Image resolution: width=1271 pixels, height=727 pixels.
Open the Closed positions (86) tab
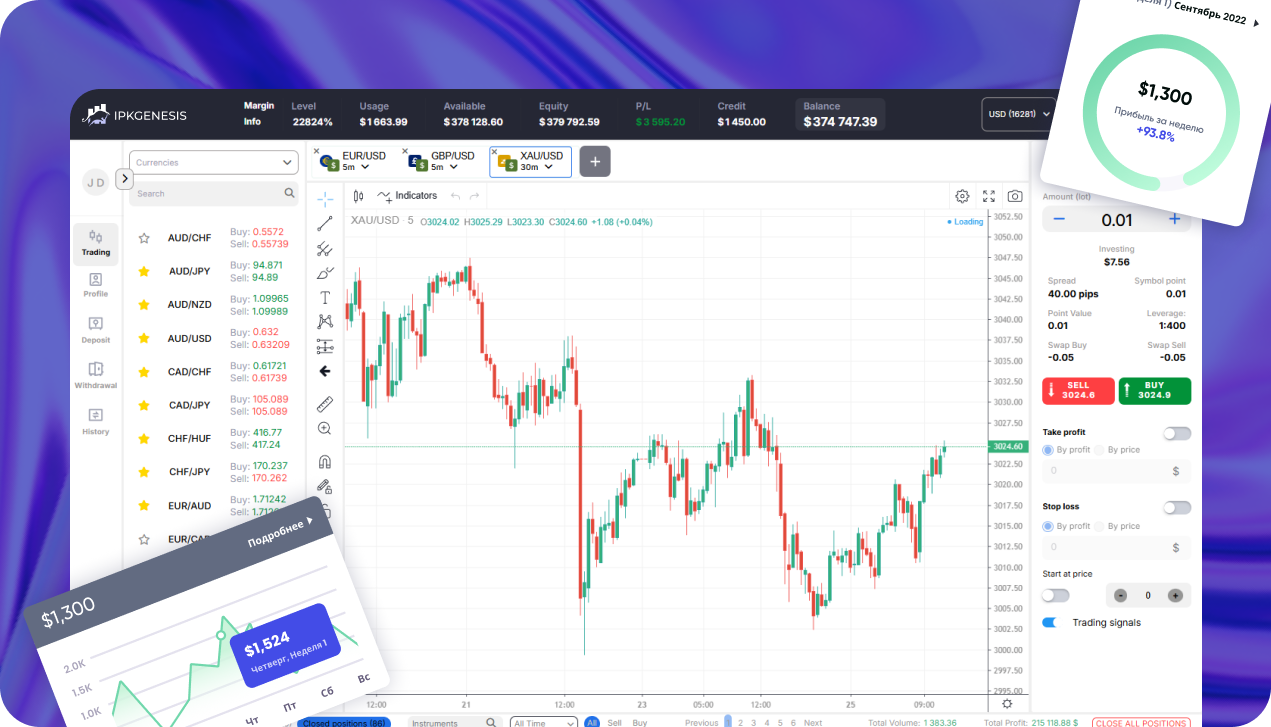click(x=344, y=722)
